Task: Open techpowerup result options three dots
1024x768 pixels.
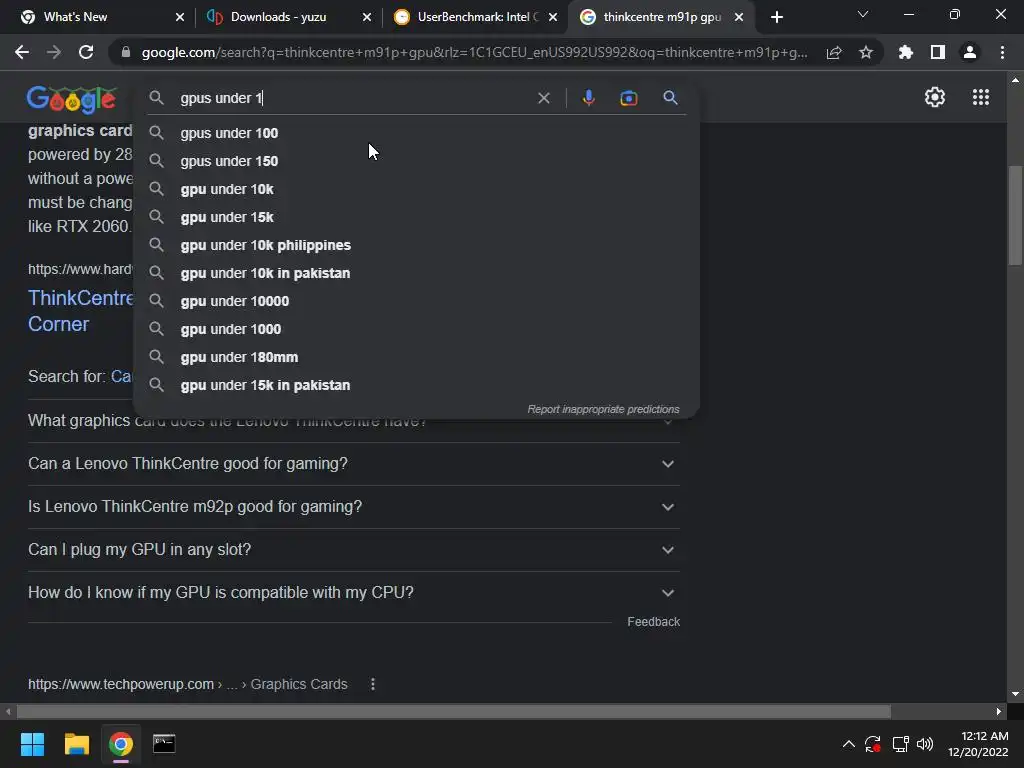Action: [373, 684]
